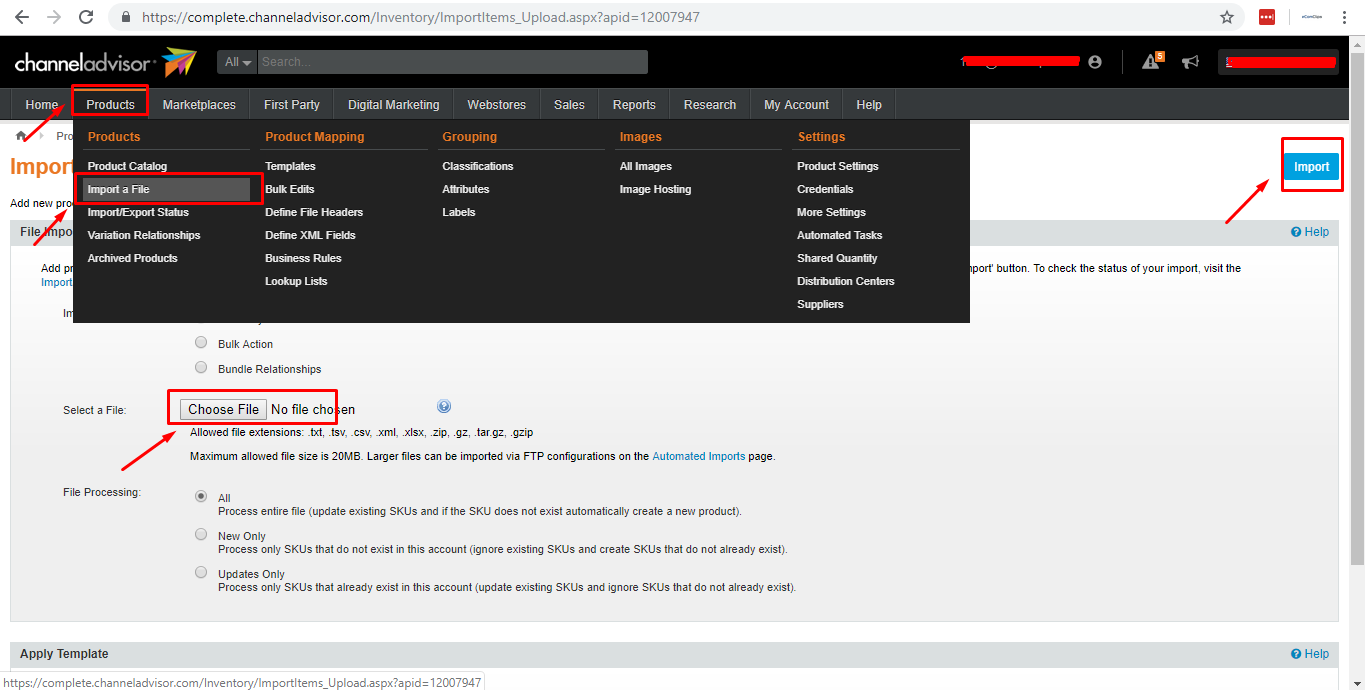This screenshot has height=690, width=1365.
Task: Open the Home menu
Action: tap(42, 105)
